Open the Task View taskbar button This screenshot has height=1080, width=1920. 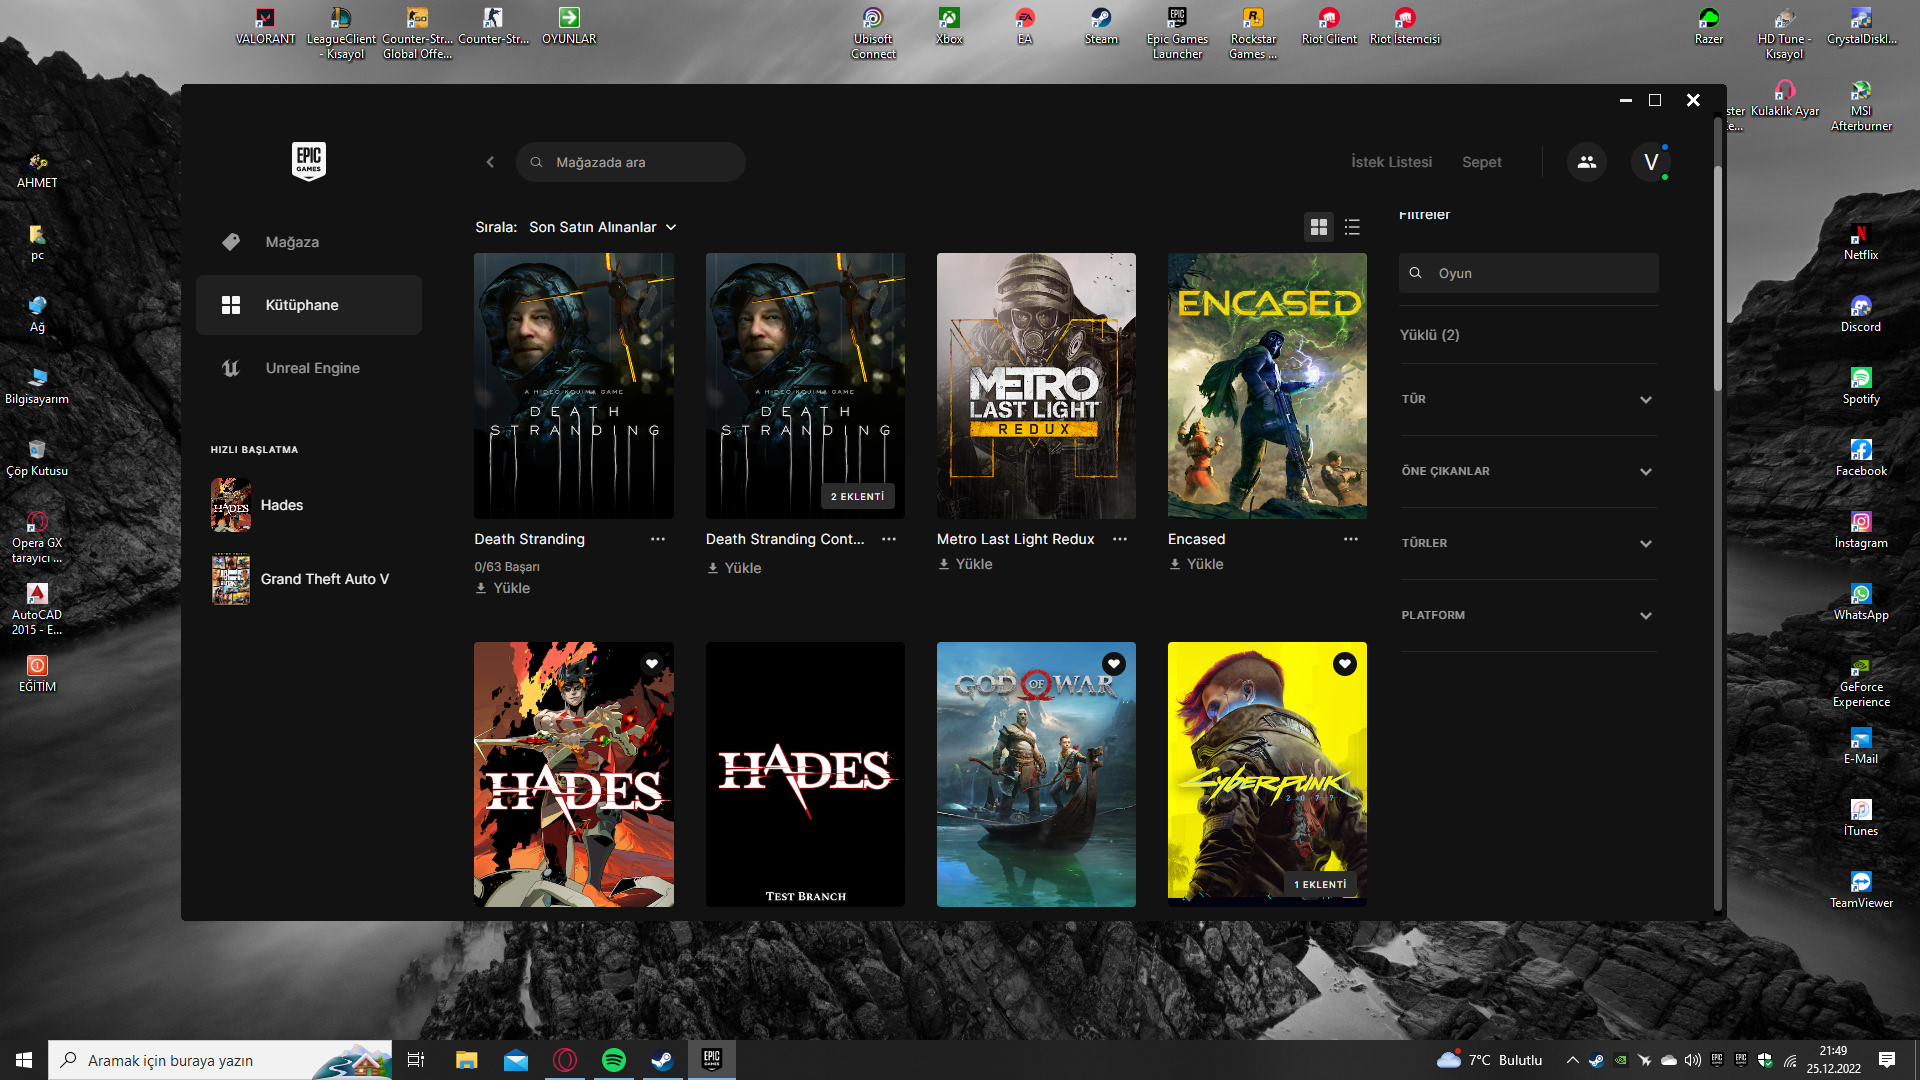(416, 1060)
